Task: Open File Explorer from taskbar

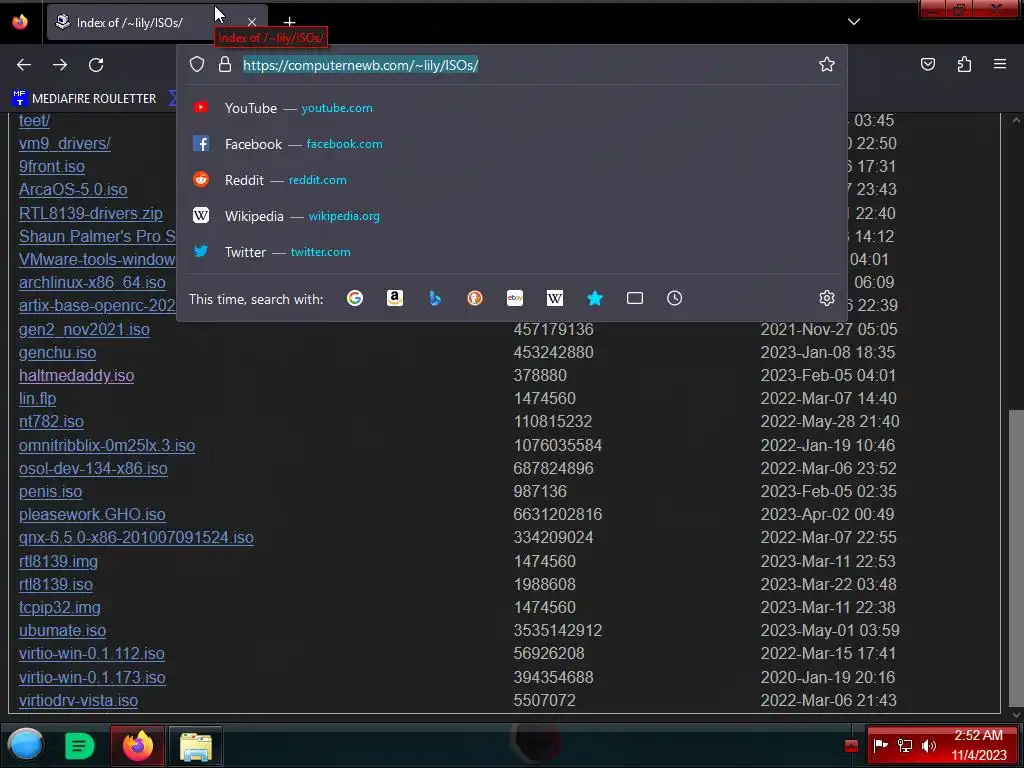Action: [x=195, y=746]
